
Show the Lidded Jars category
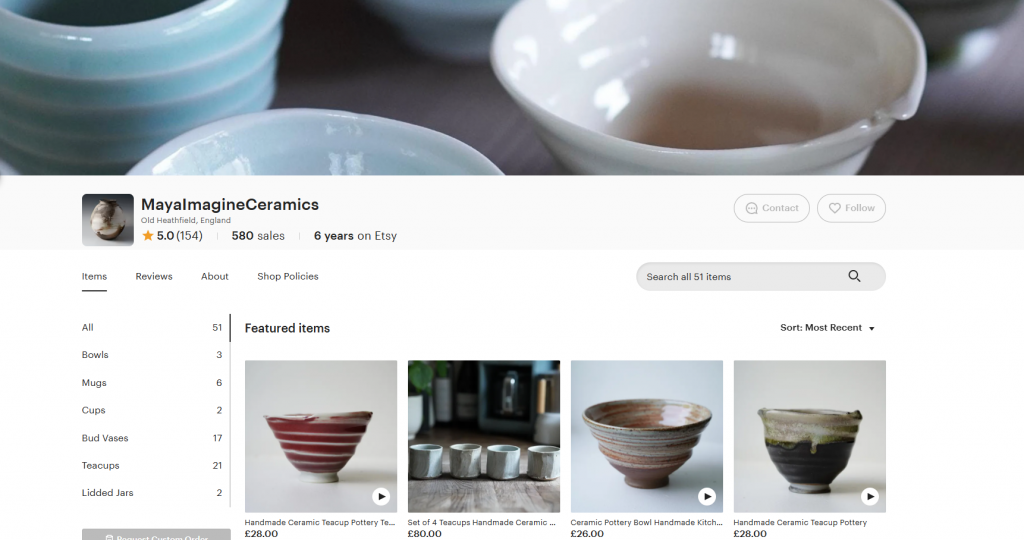[108, 493]
